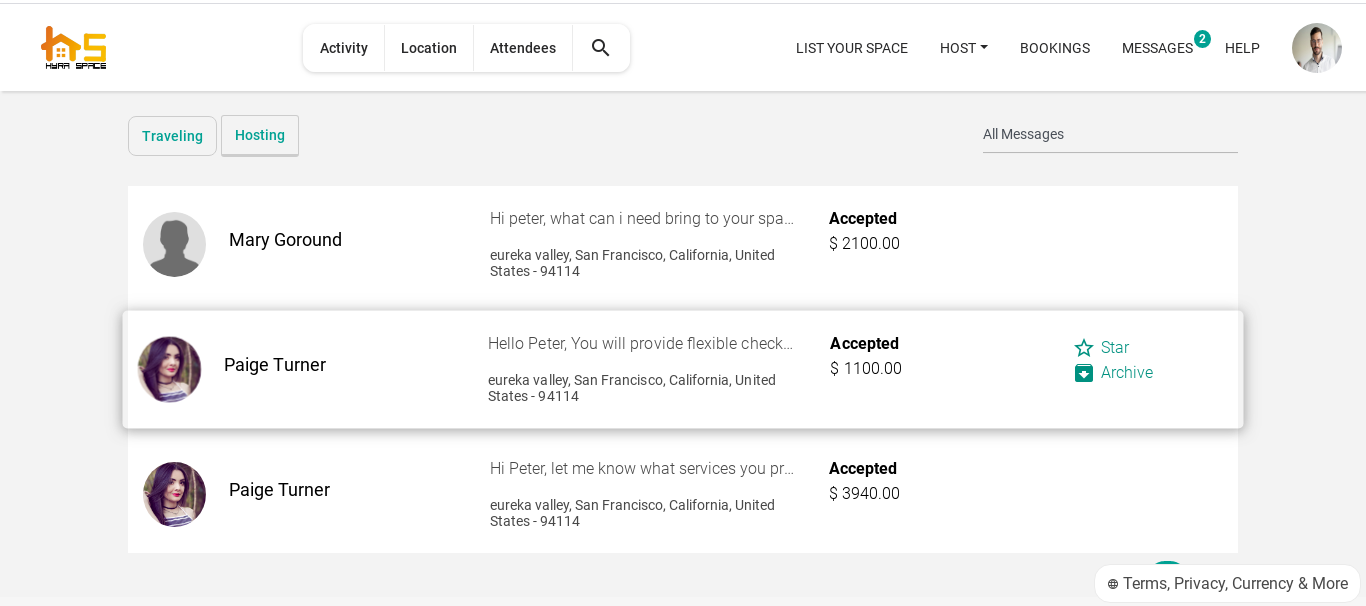This screenshot has height=606, width=1366.
Task: Open the Attendees selector
Action: [523, 48]
